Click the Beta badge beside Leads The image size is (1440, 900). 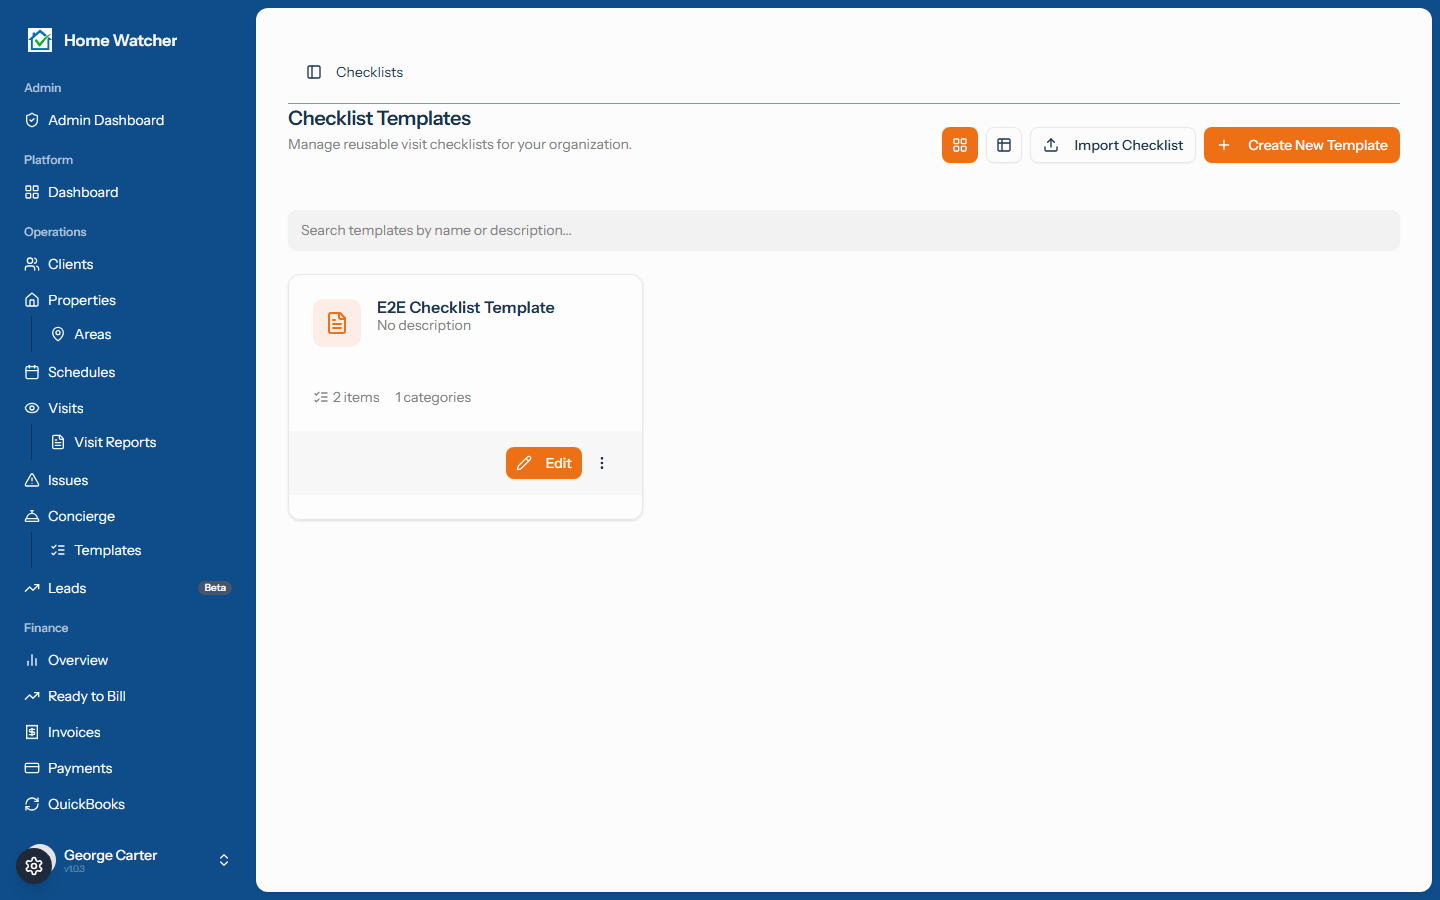(215, 588)
